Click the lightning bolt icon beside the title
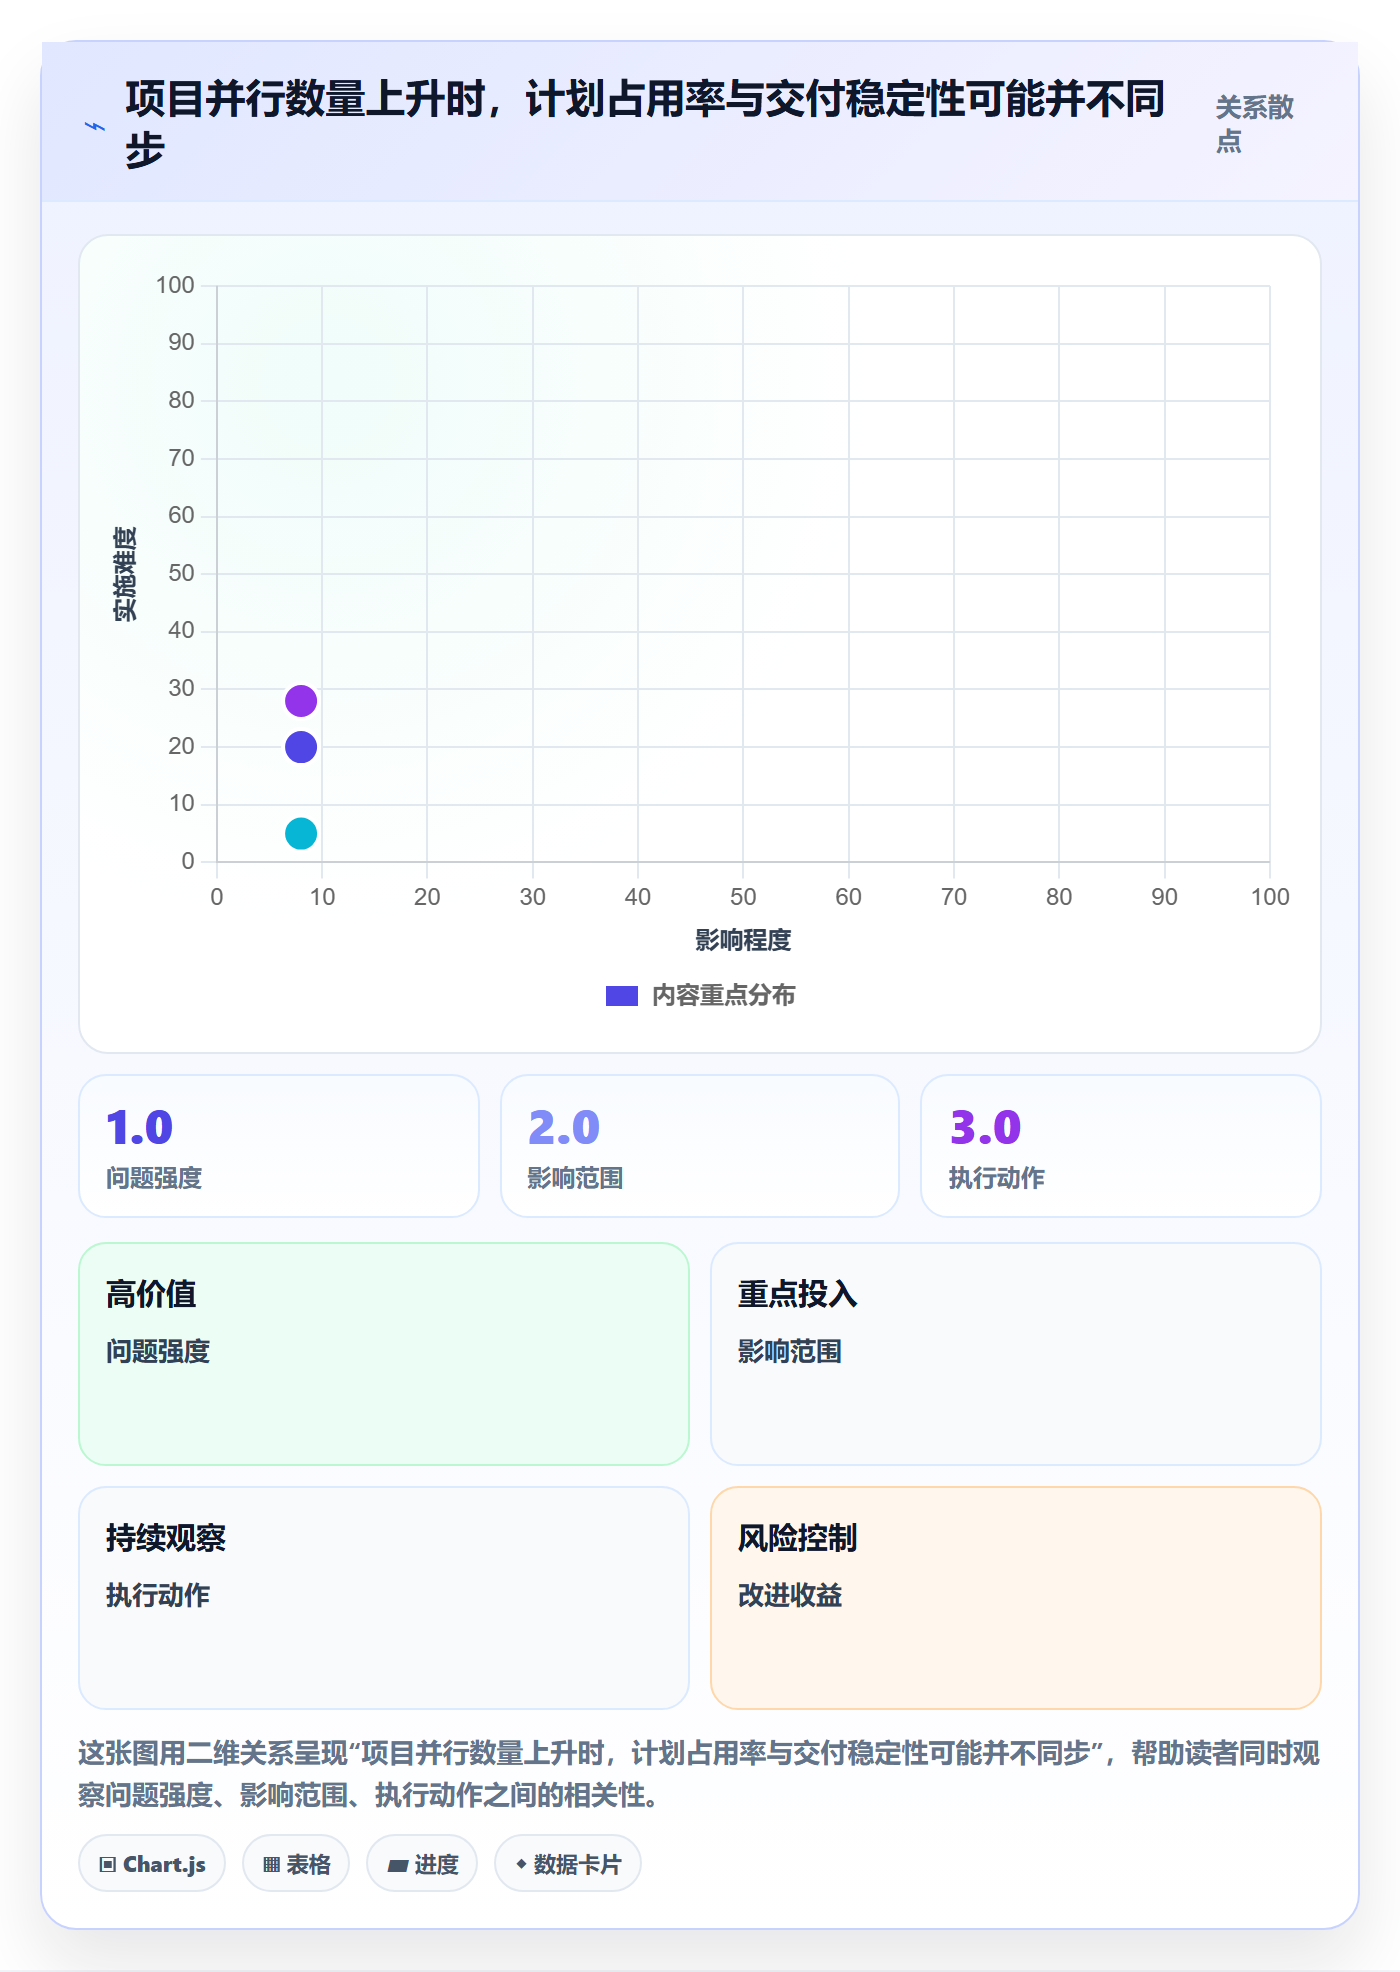Image resolution: width=1400 pixels, height=1972 pixels. pos(95,126)
